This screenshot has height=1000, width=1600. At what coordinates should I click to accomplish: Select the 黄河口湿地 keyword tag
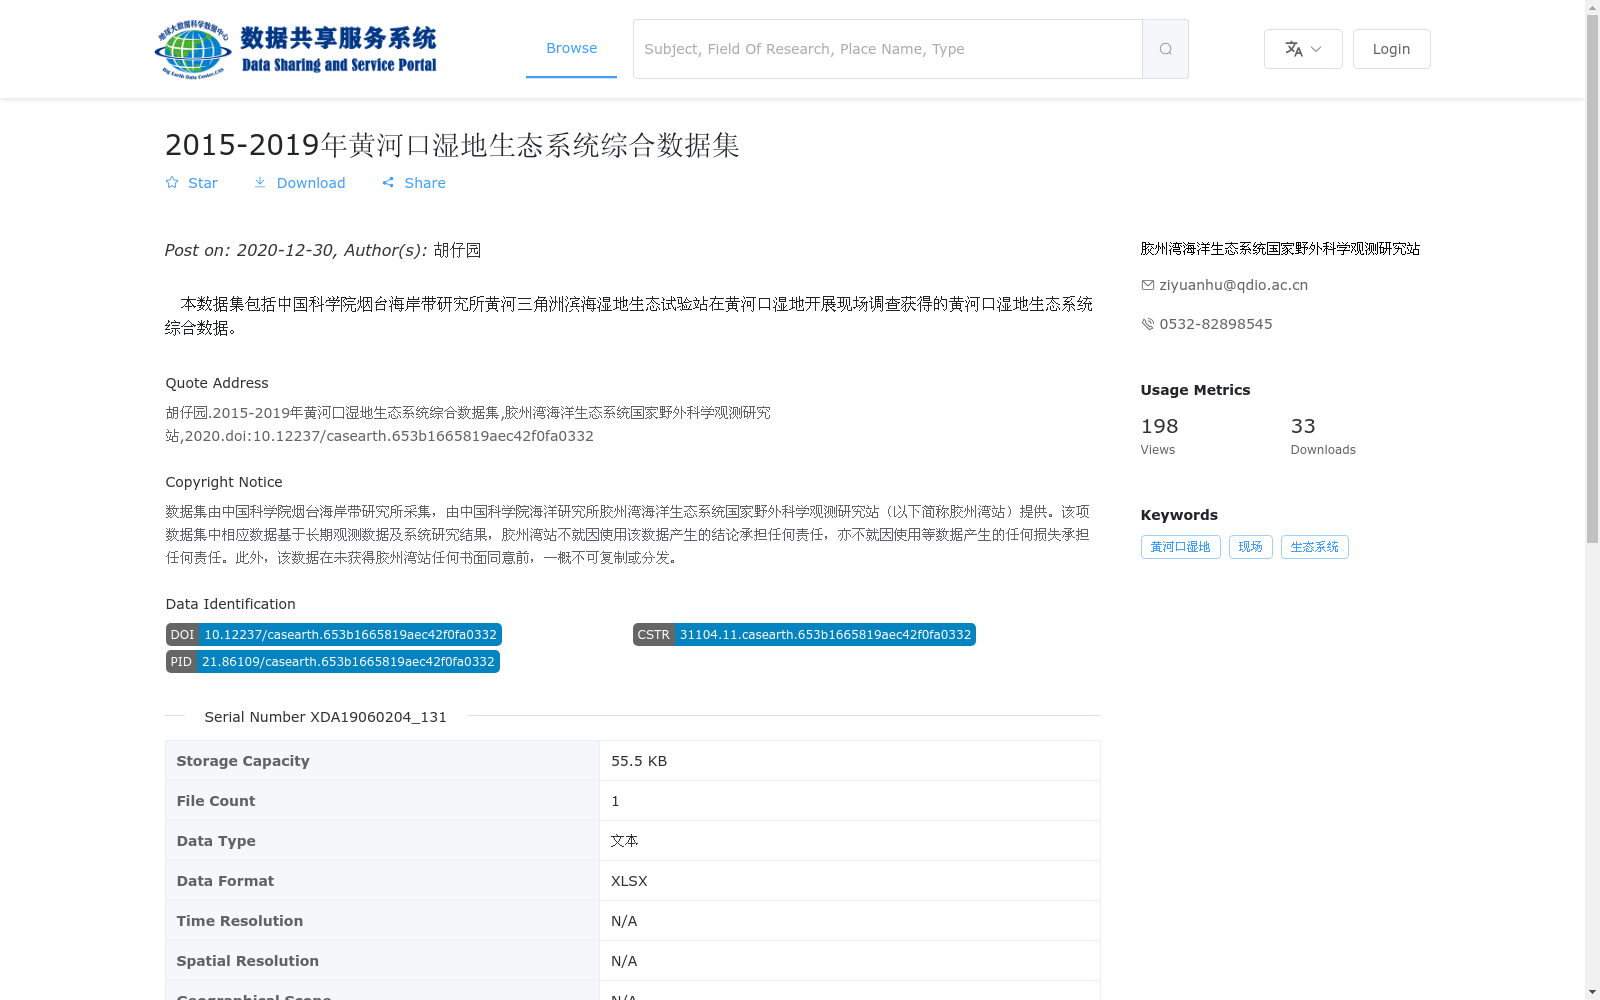click(1180, 547)
